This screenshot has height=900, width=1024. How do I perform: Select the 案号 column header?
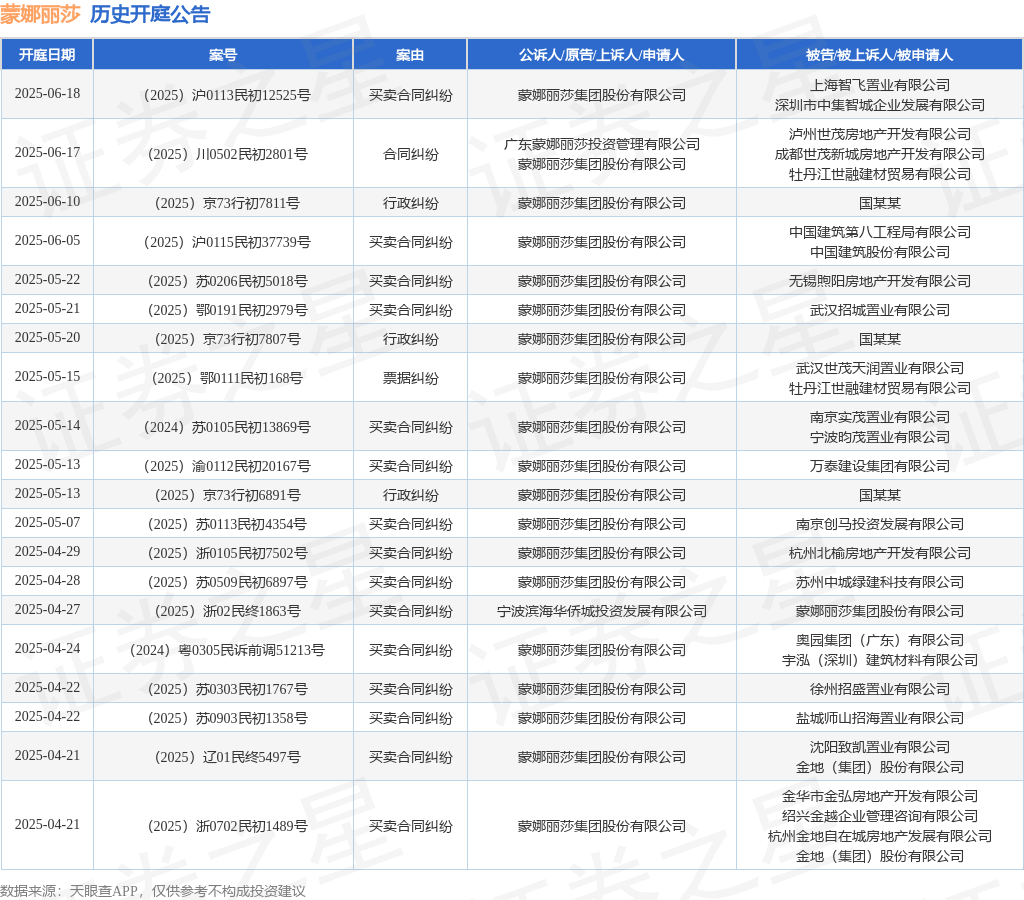click(223, 55)
